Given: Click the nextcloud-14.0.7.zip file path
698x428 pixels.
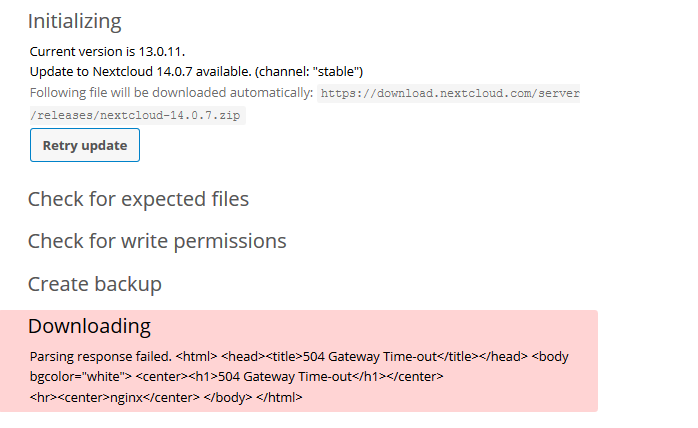Looking at the screenshot, I should (137, 115).
